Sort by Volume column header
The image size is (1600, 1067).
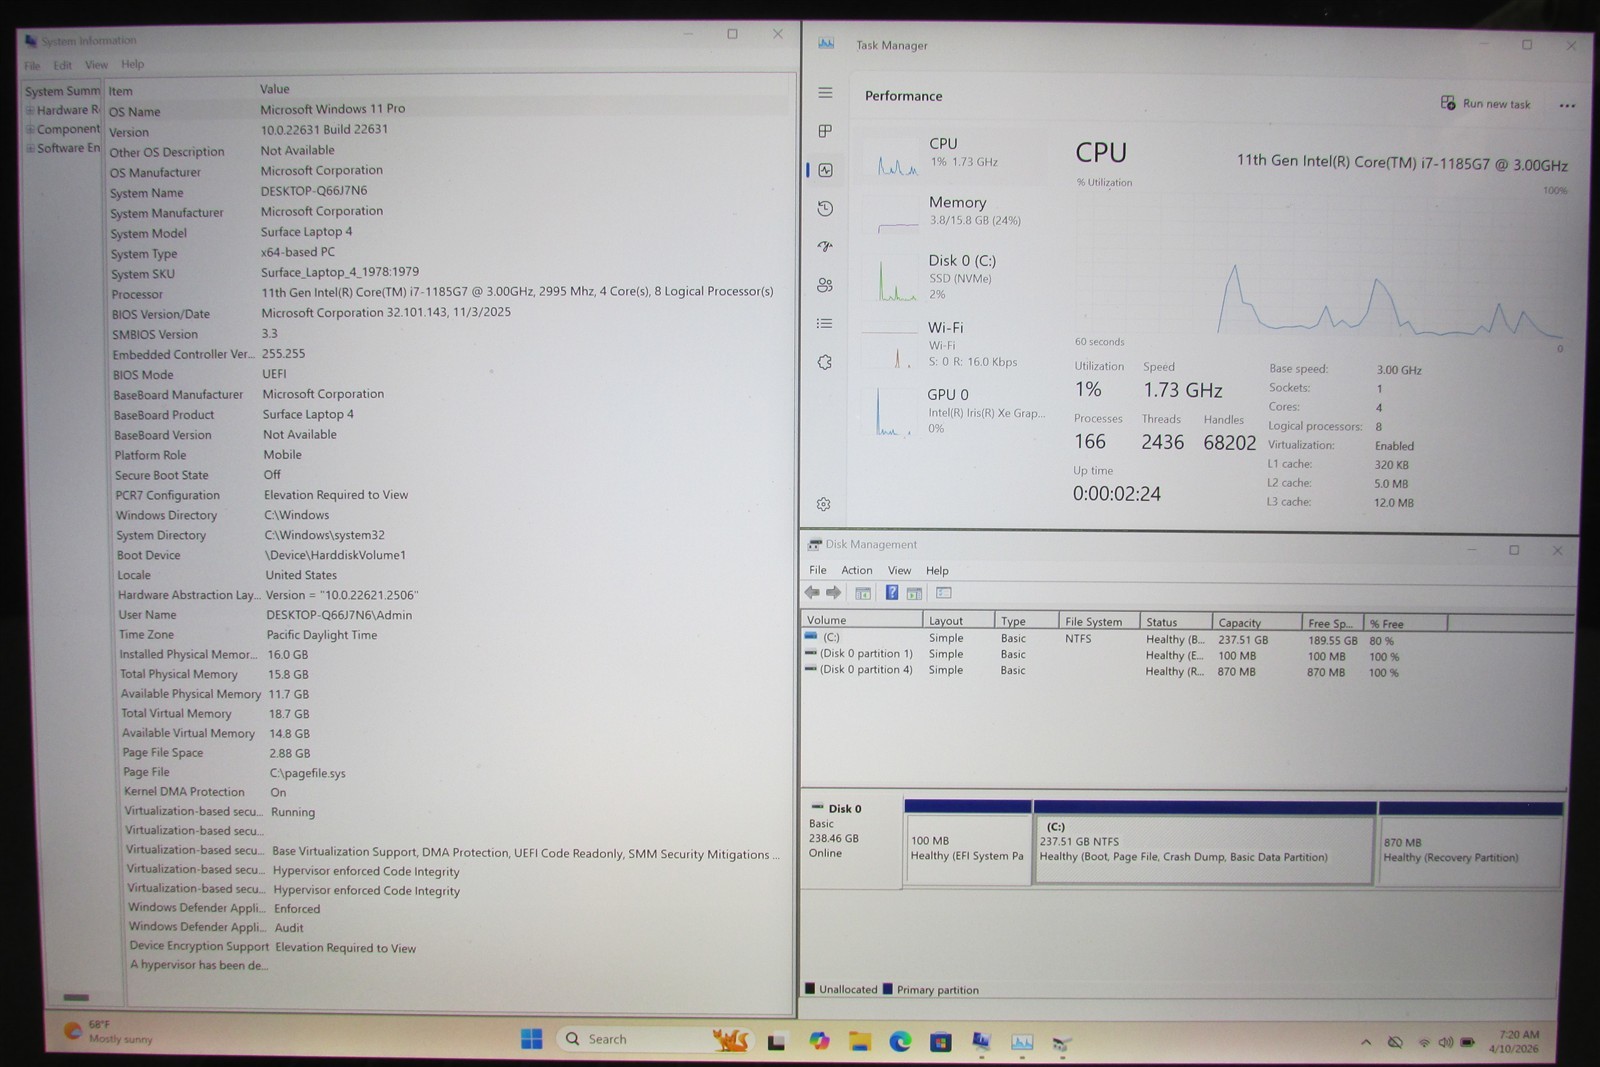point(861,620)
